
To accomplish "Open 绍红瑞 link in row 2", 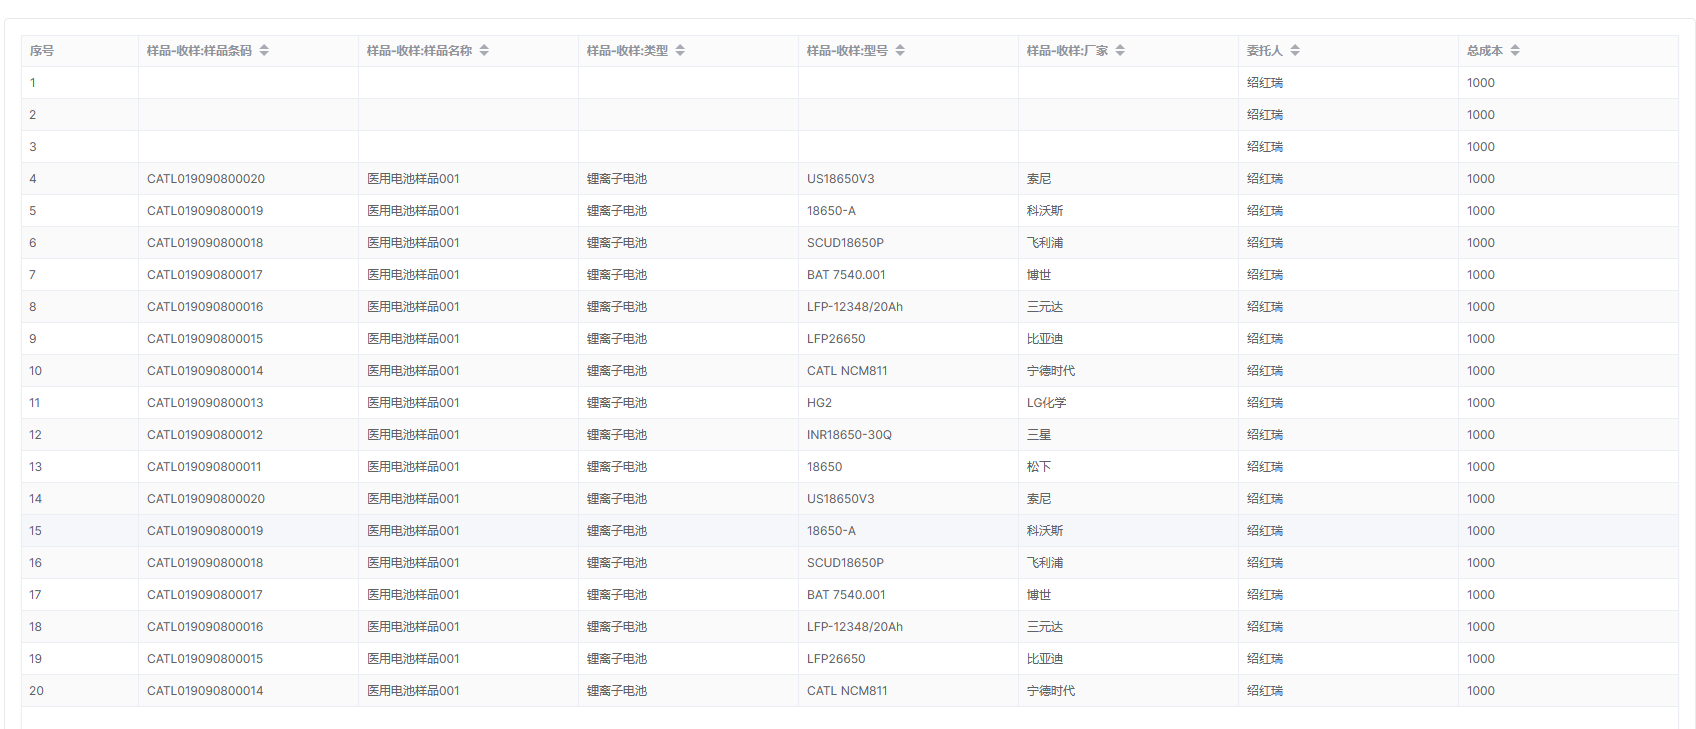I will (x=1265, y=115).
